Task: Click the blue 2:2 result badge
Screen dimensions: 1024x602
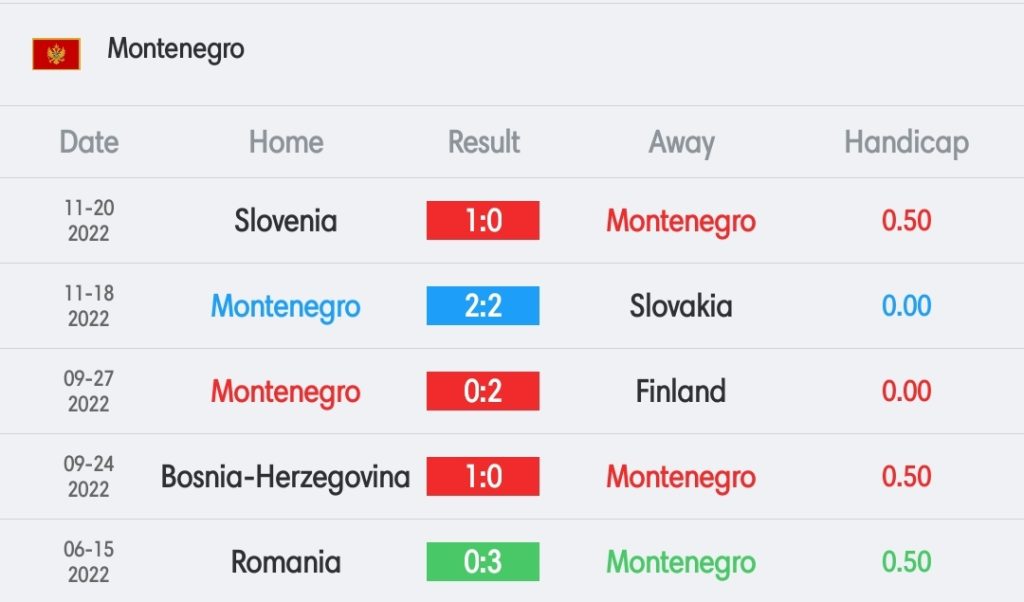Action: 483,306
